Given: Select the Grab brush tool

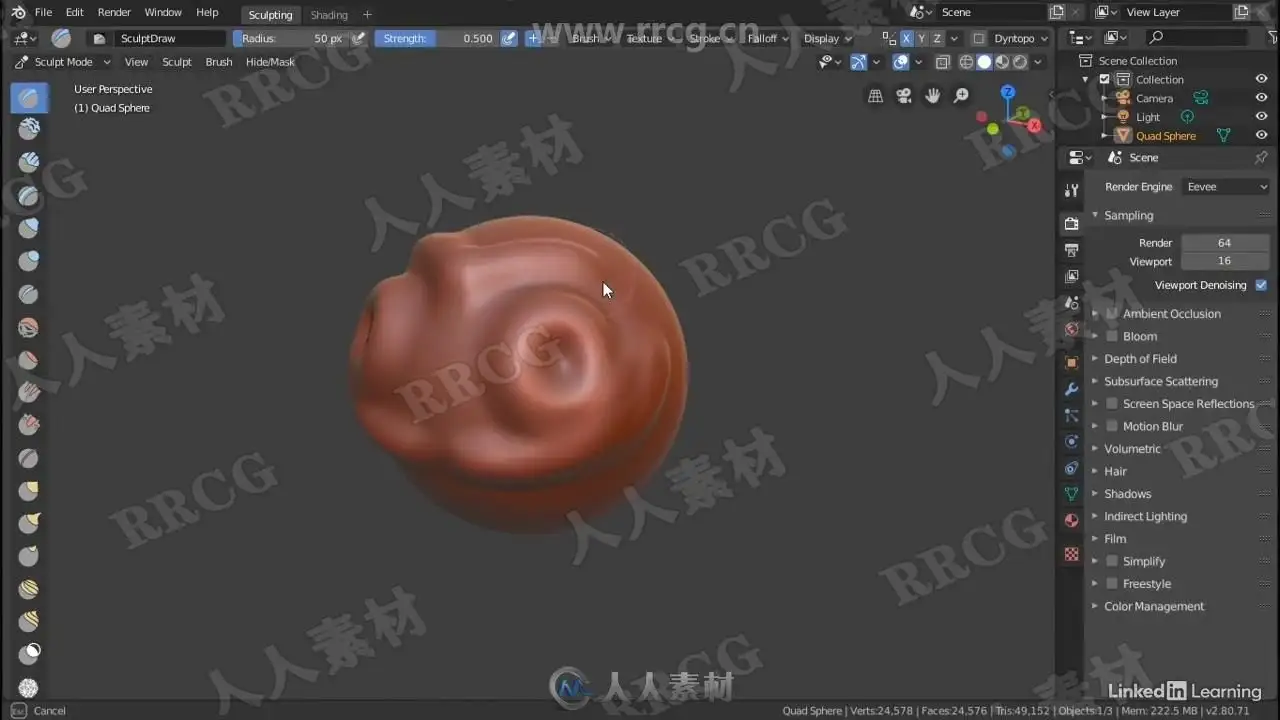Looking at the screenshot, I should click(x=29, y=491).
